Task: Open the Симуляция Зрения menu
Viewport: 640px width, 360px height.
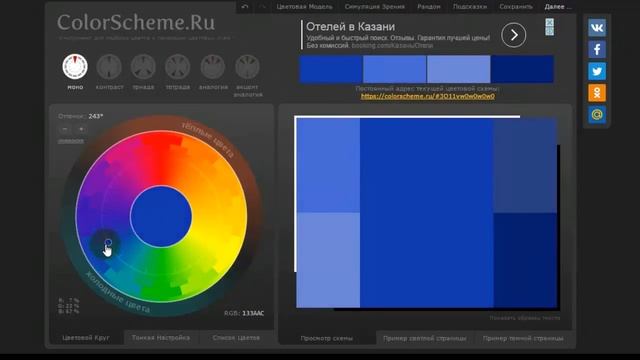Action: coord(375,7)
